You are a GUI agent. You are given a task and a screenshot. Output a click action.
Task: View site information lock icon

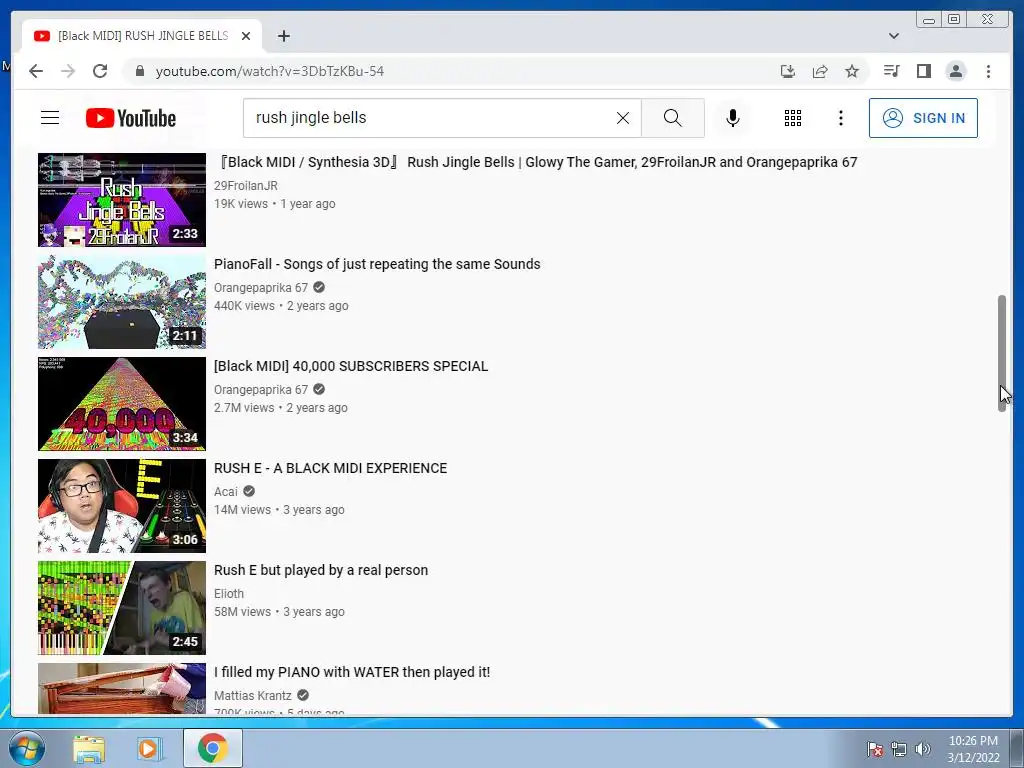tap(139, 71)
